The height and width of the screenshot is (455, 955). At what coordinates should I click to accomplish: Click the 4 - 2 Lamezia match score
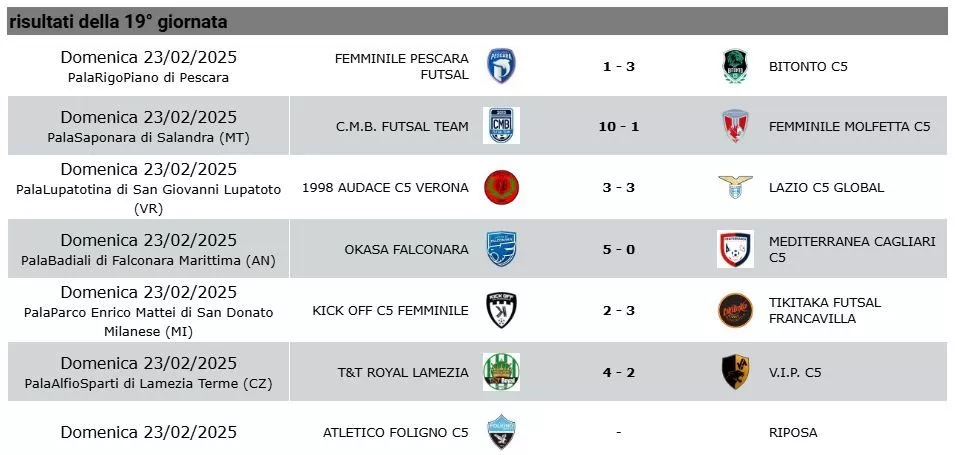coord(619,372)
